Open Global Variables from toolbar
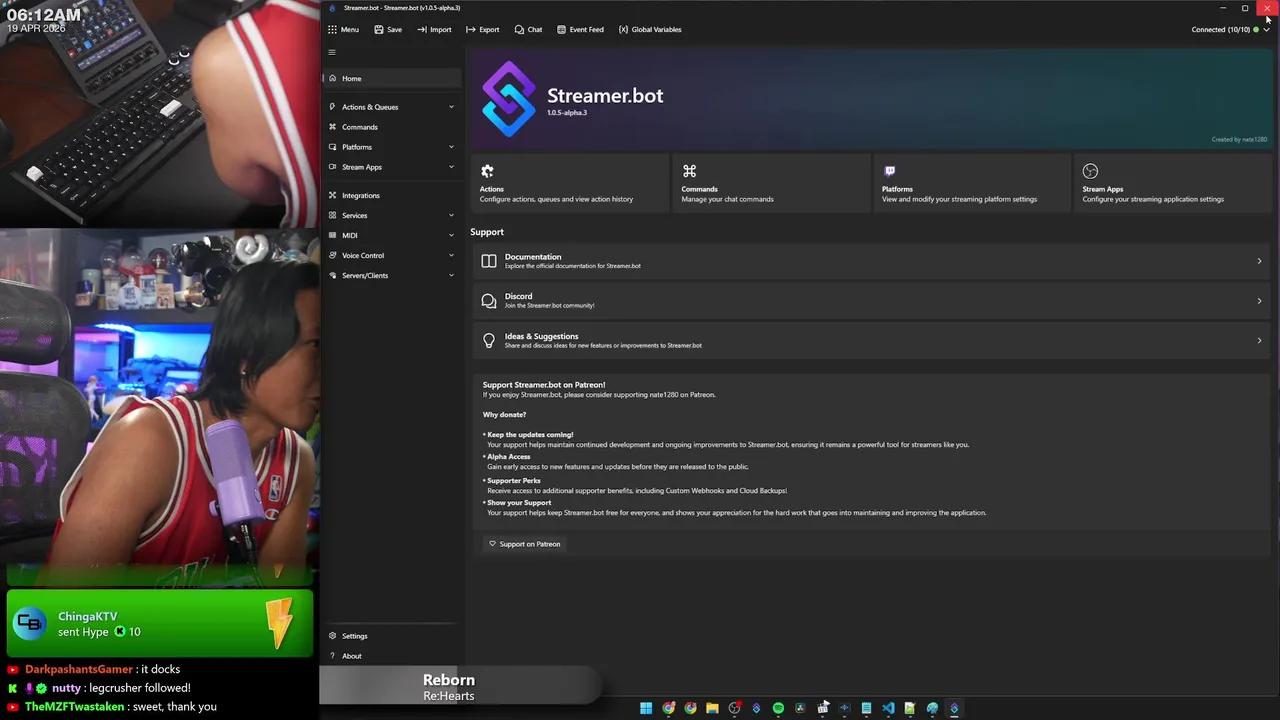The width and height of the screenshot is (1280, 720). [650, 29]
